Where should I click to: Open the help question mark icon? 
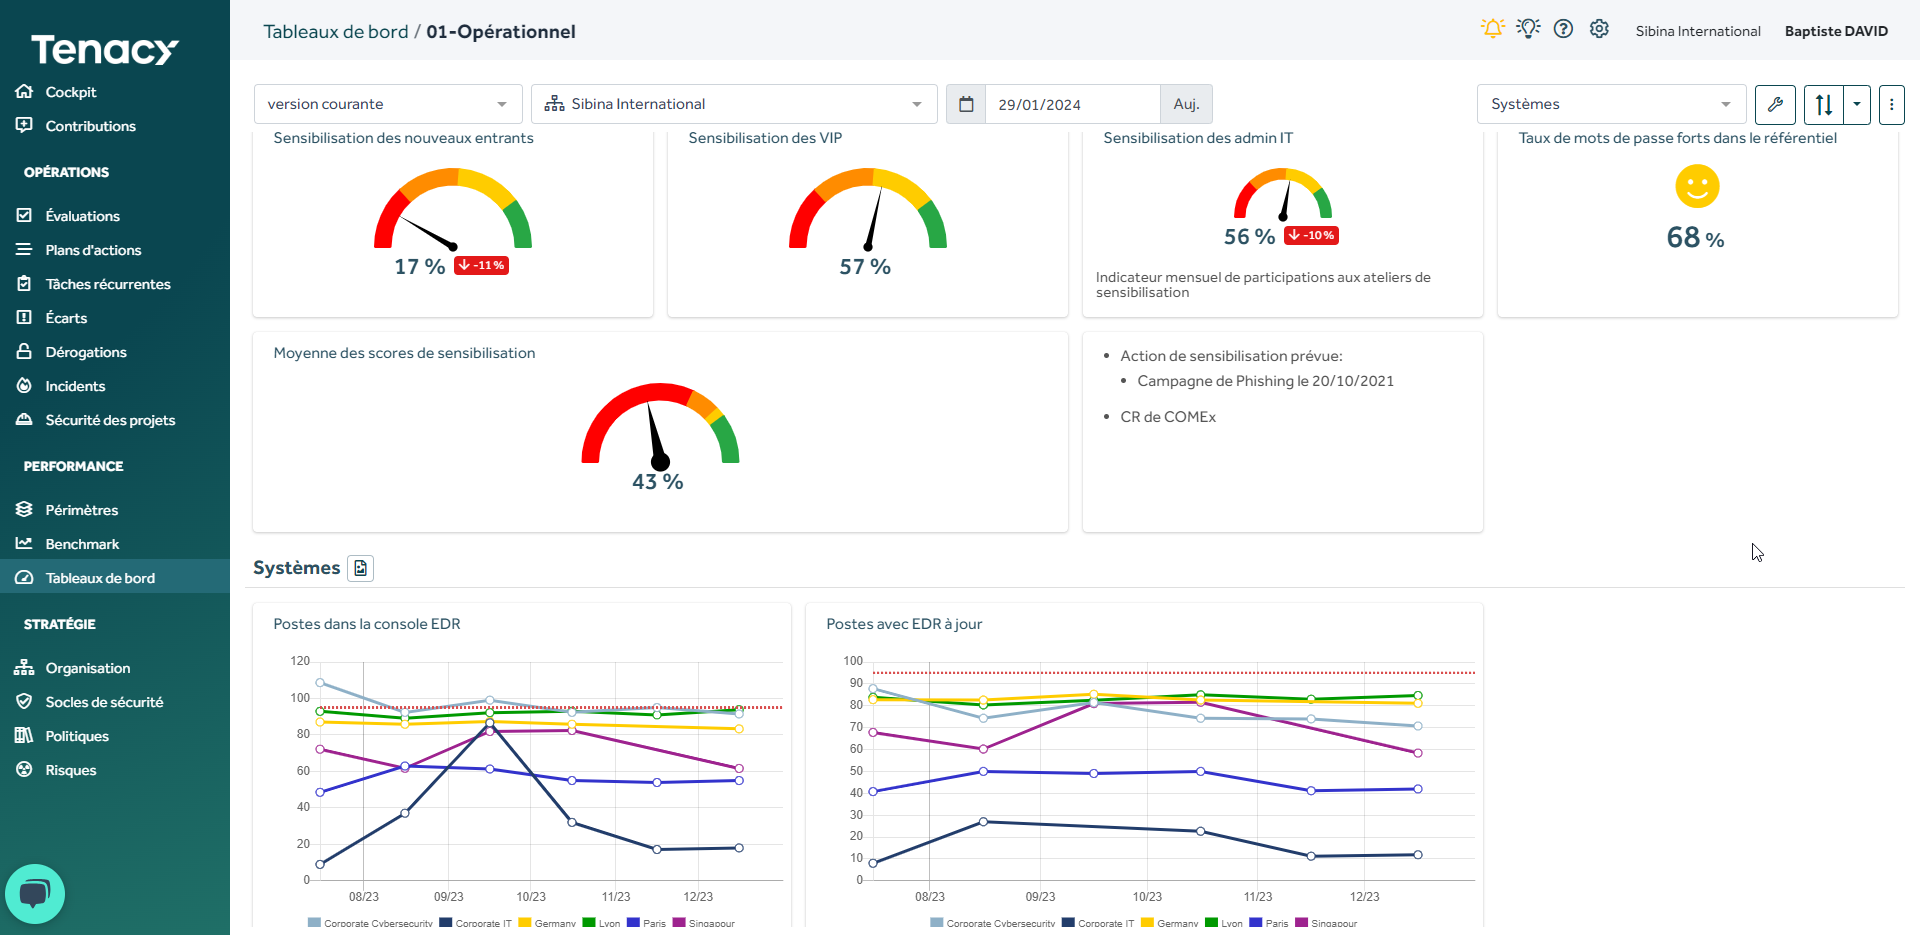coord(1563,29)
